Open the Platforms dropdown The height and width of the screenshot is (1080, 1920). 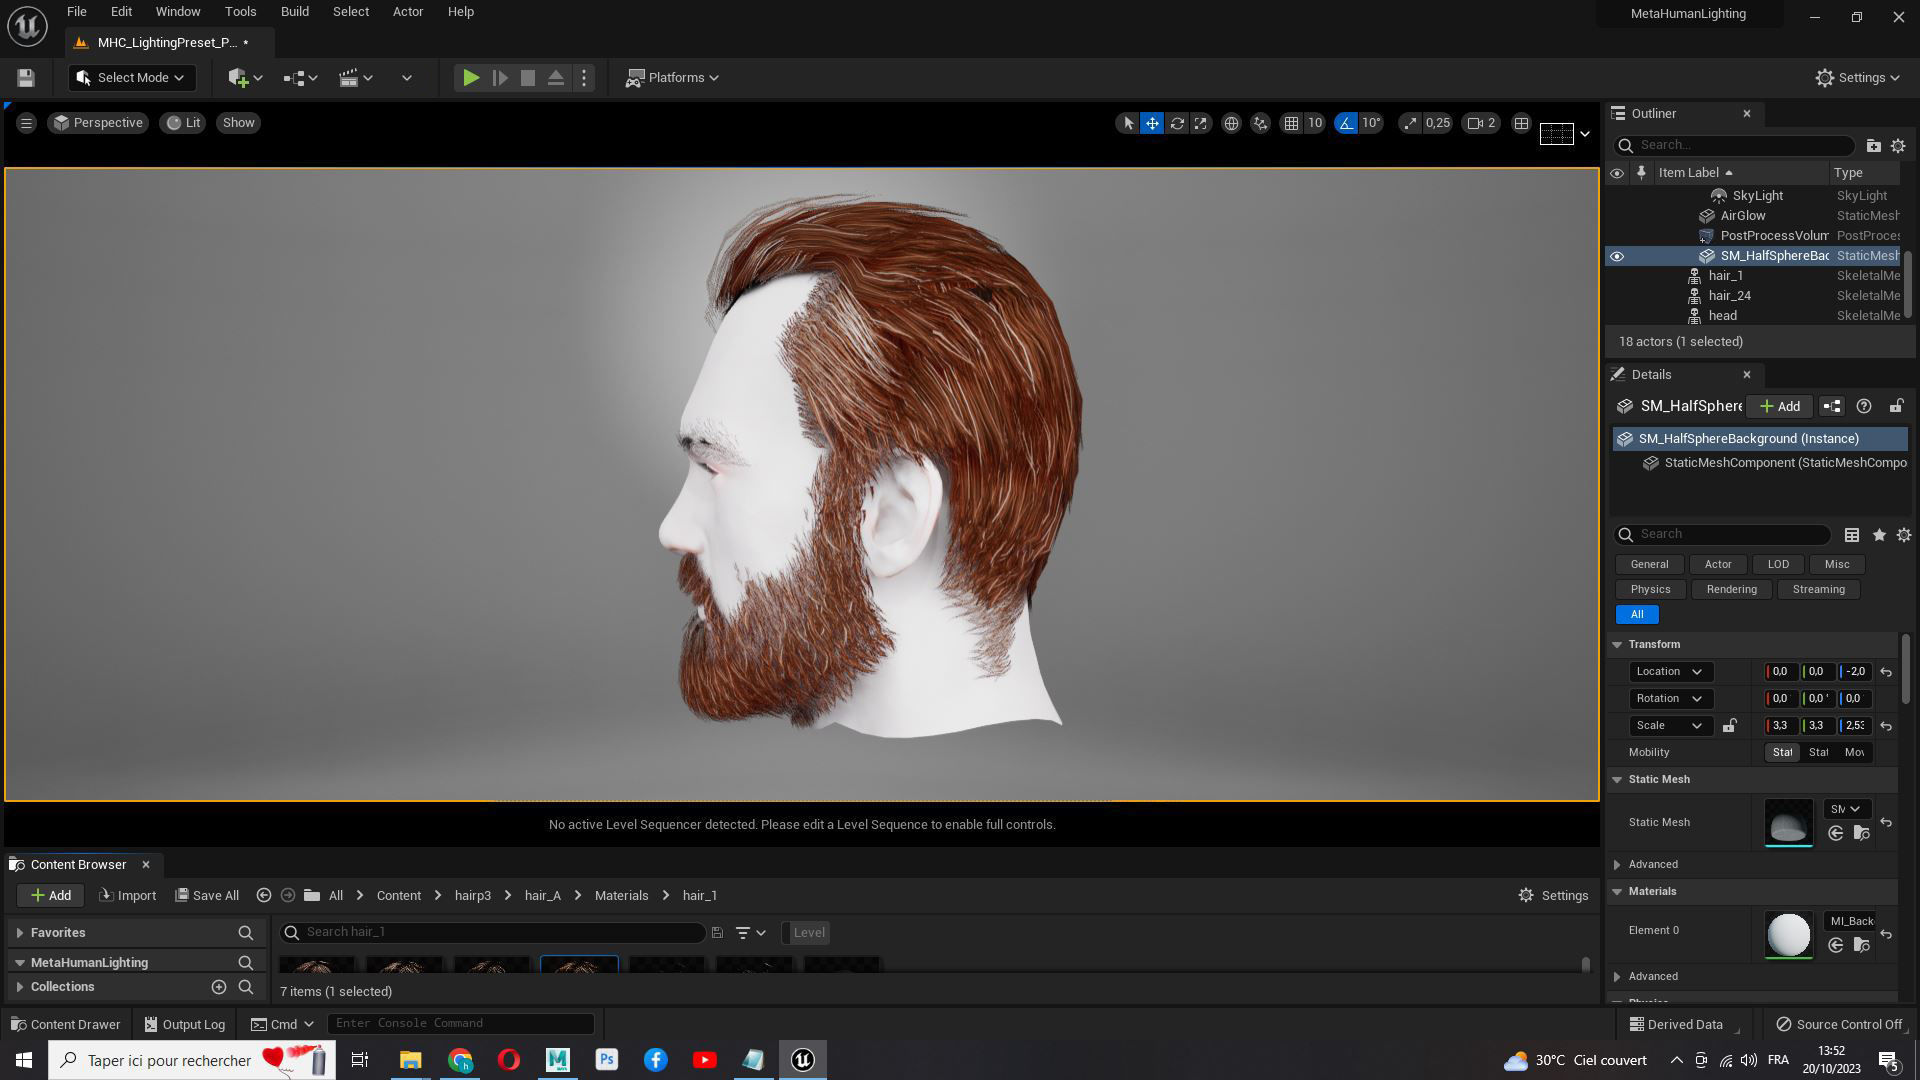(673, 78)
